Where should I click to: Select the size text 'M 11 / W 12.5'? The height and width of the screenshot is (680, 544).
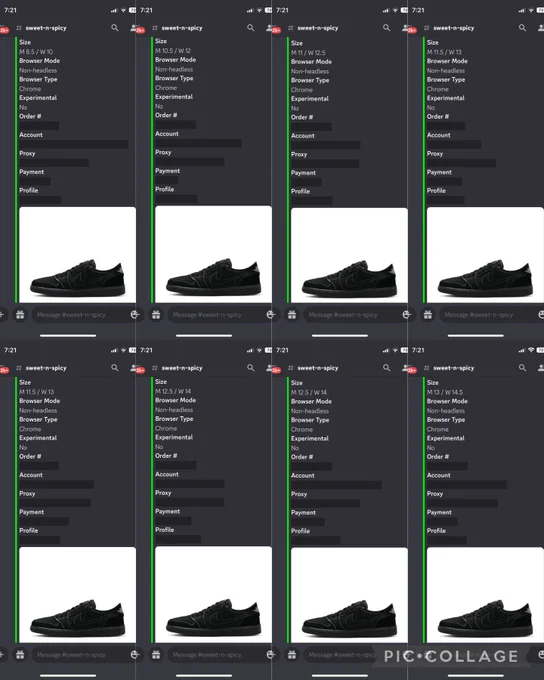[308, 52]
